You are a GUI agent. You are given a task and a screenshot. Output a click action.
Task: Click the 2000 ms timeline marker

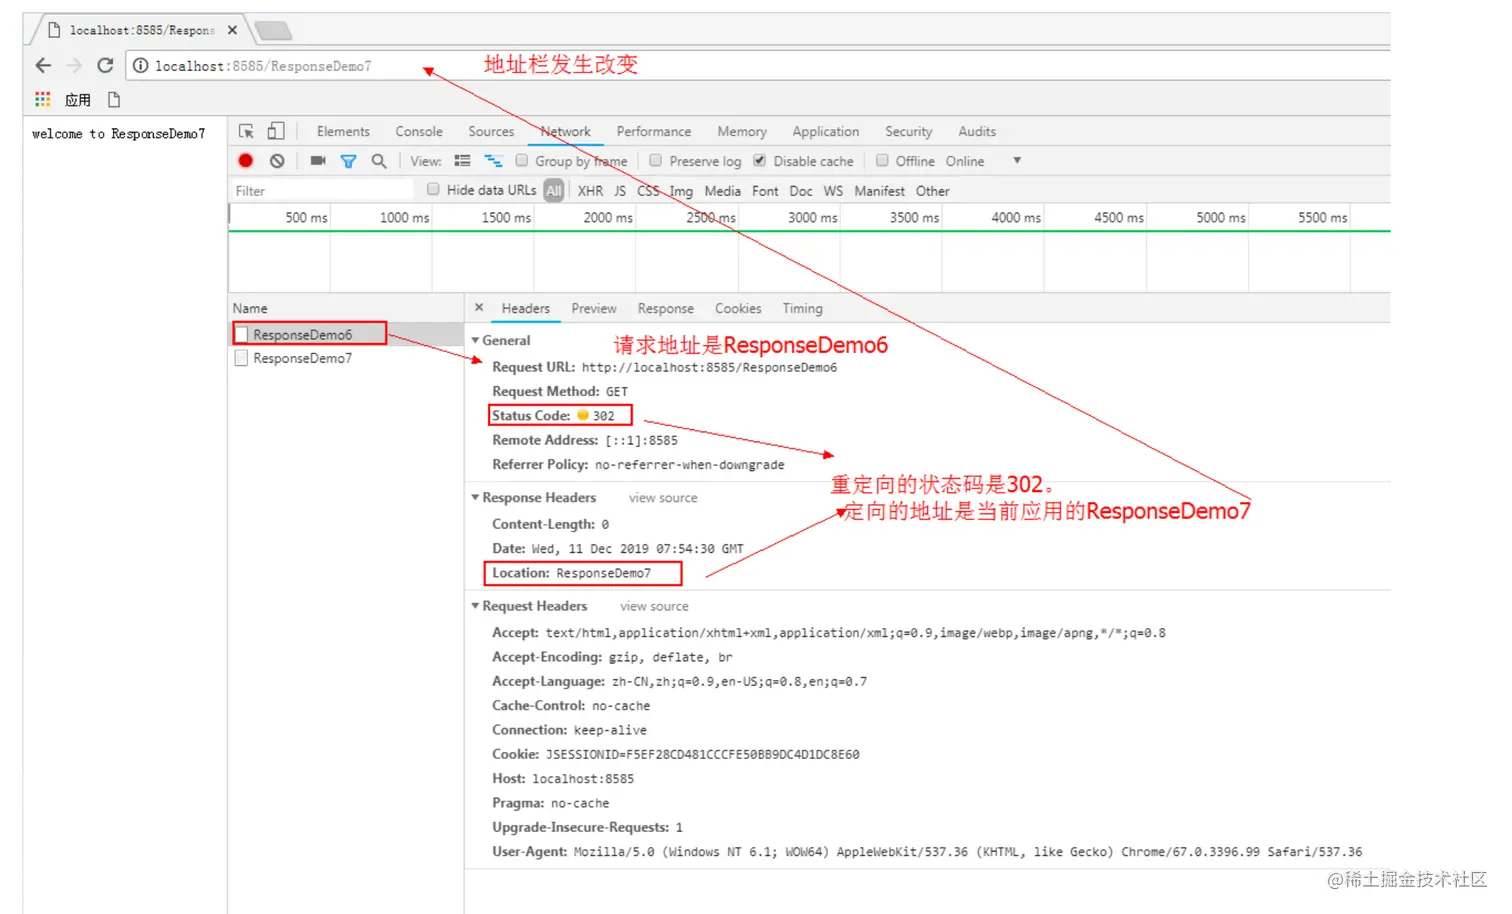tap(608, 217)
